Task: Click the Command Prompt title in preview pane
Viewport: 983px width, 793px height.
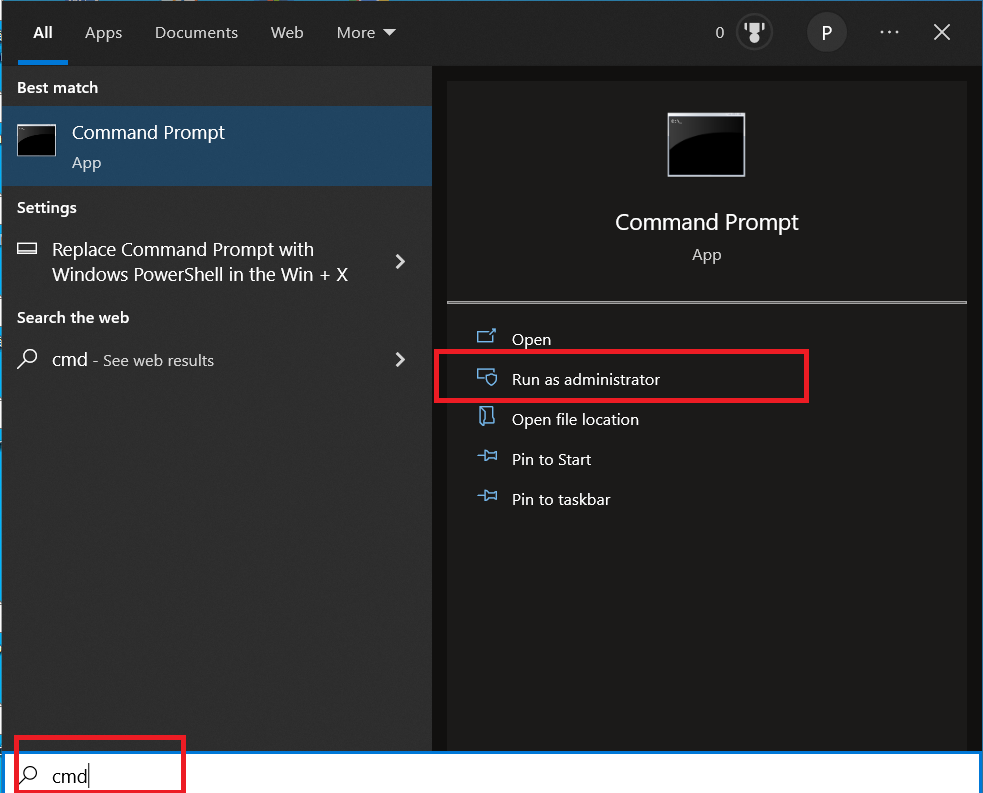Action: (707, 223)
